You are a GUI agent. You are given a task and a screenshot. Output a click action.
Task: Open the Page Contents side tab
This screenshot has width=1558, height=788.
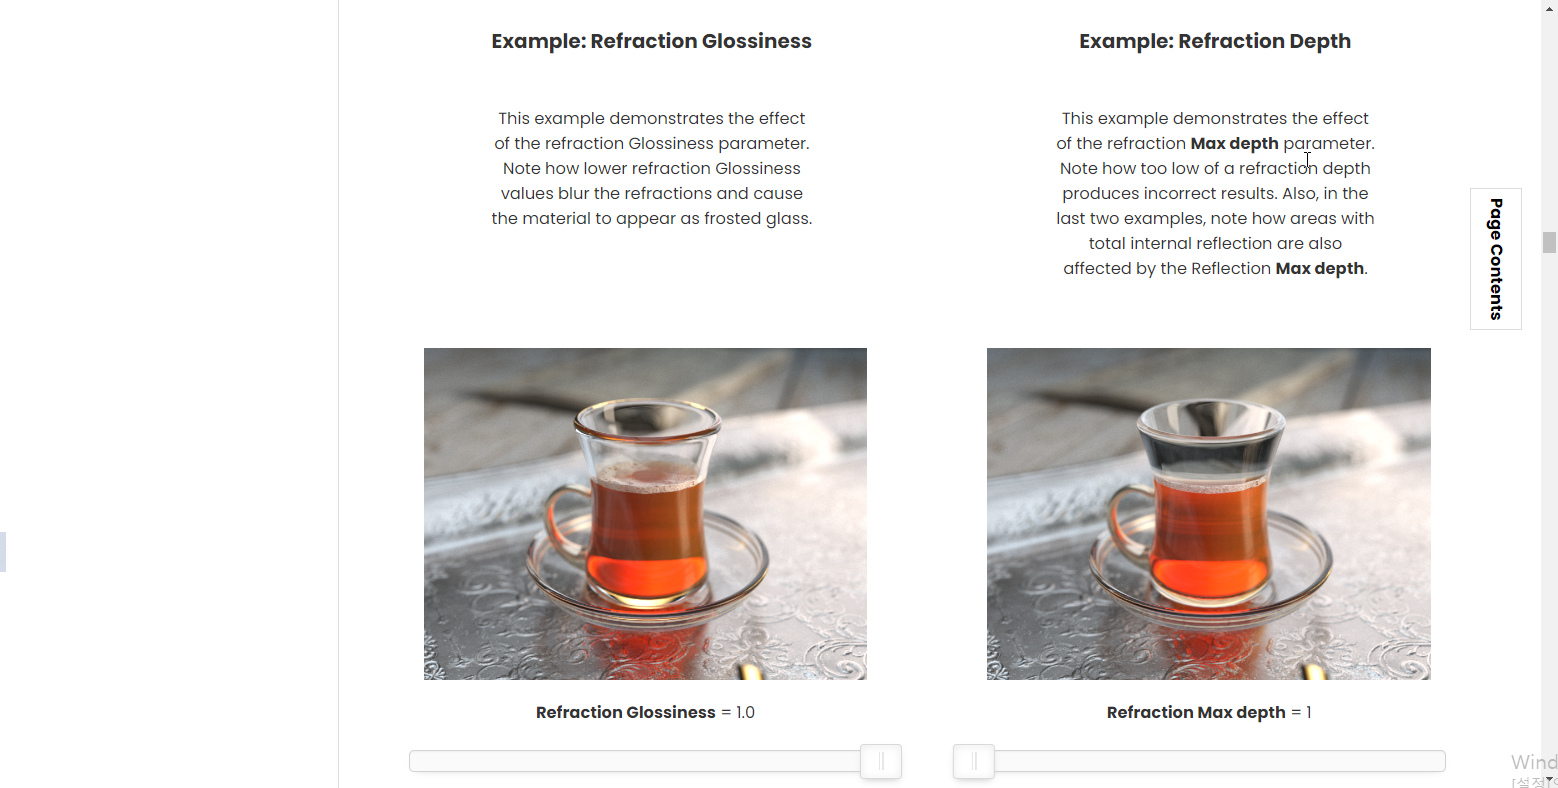coord(1496,259)
